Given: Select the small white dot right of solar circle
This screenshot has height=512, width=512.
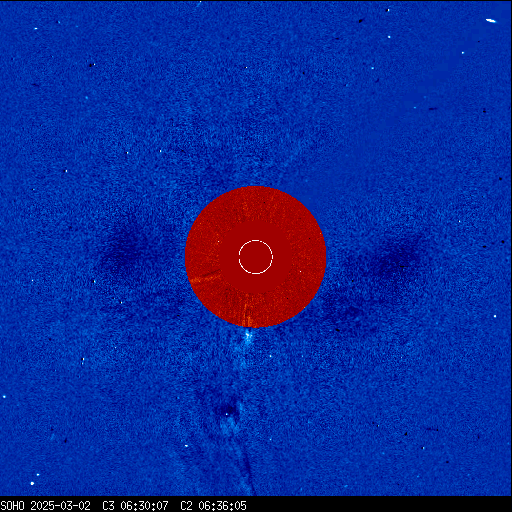Looking at the screenshot, I should (301, 272).
